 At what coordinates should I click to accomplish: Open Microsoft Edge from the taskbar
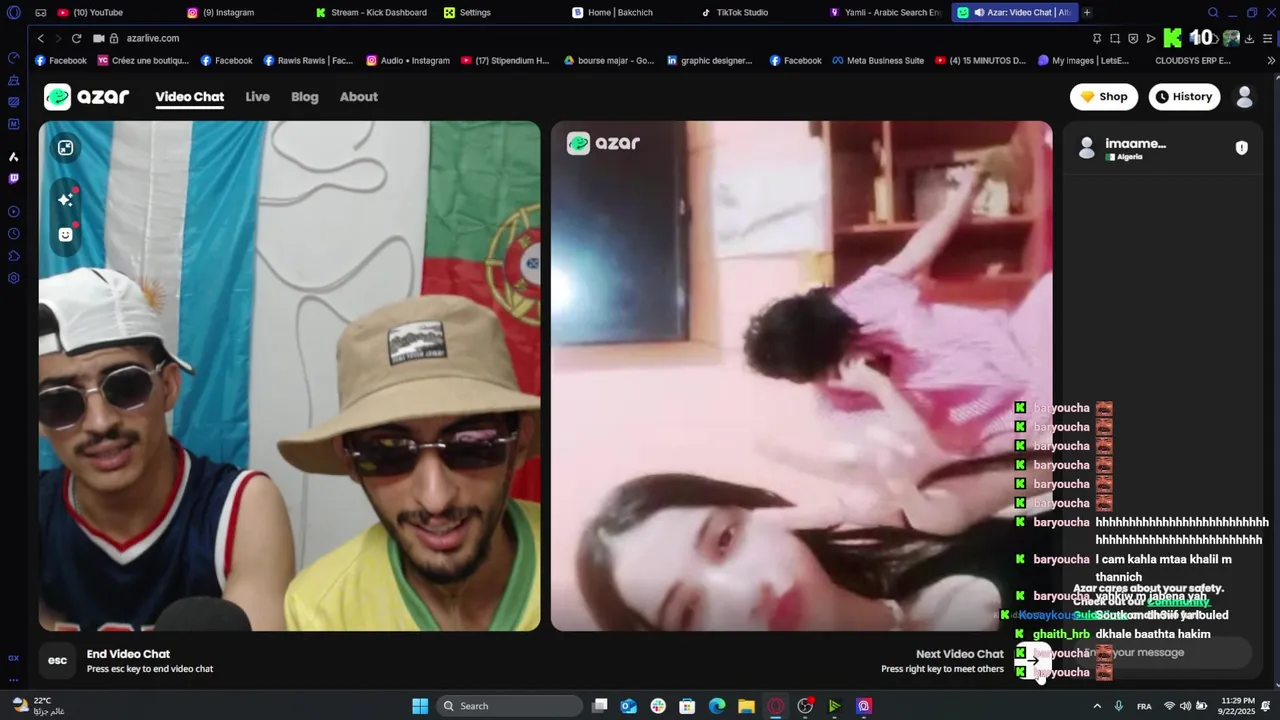[717, 706]
